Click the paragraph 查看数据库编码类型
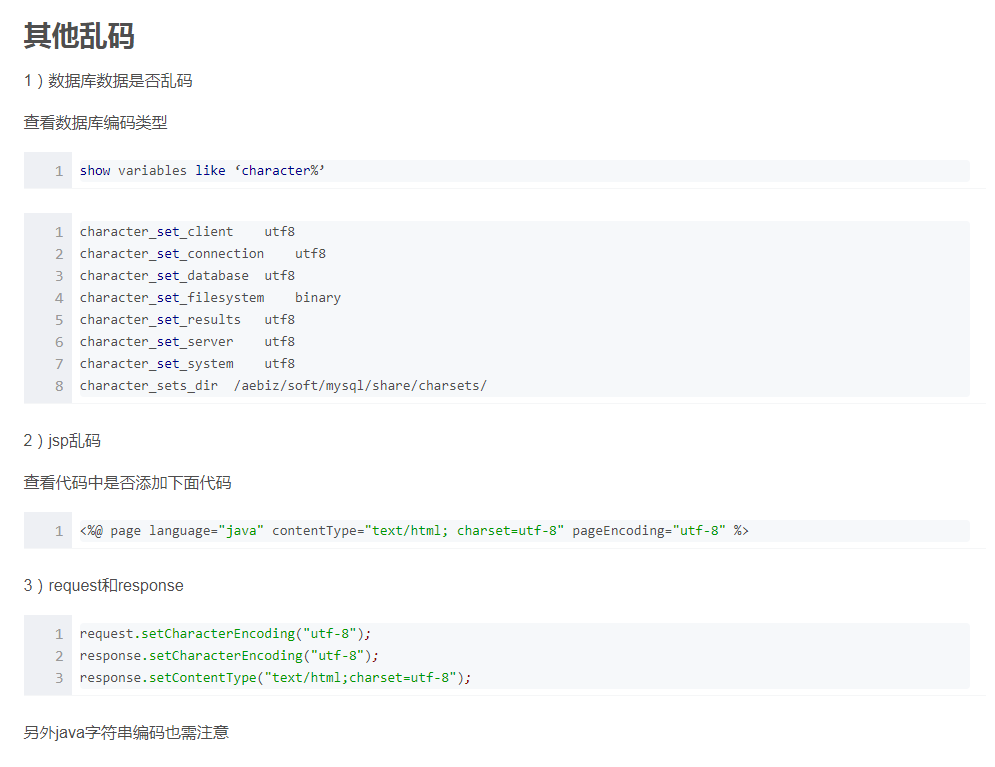The height and width of the screenshot is (767, 995). (95, 123)
